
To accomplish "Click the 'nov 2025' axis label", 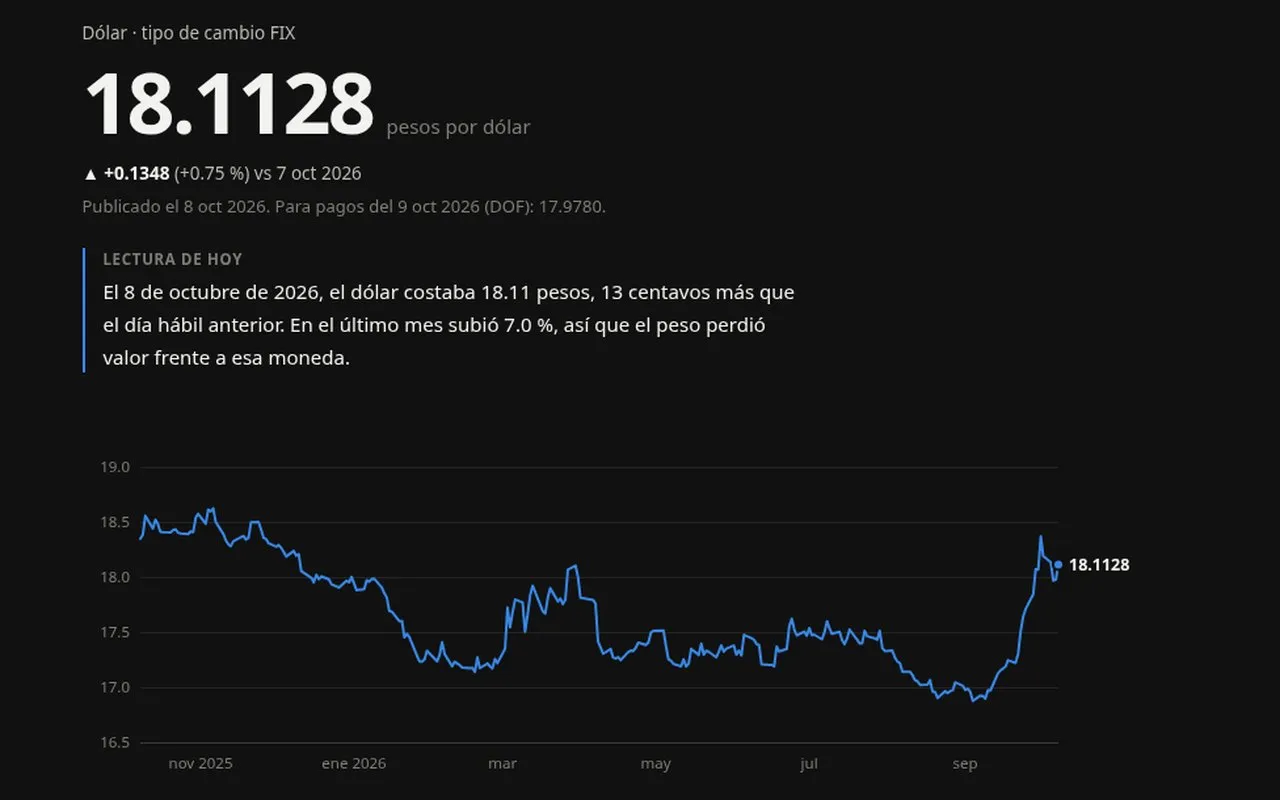I will [200, 763].
